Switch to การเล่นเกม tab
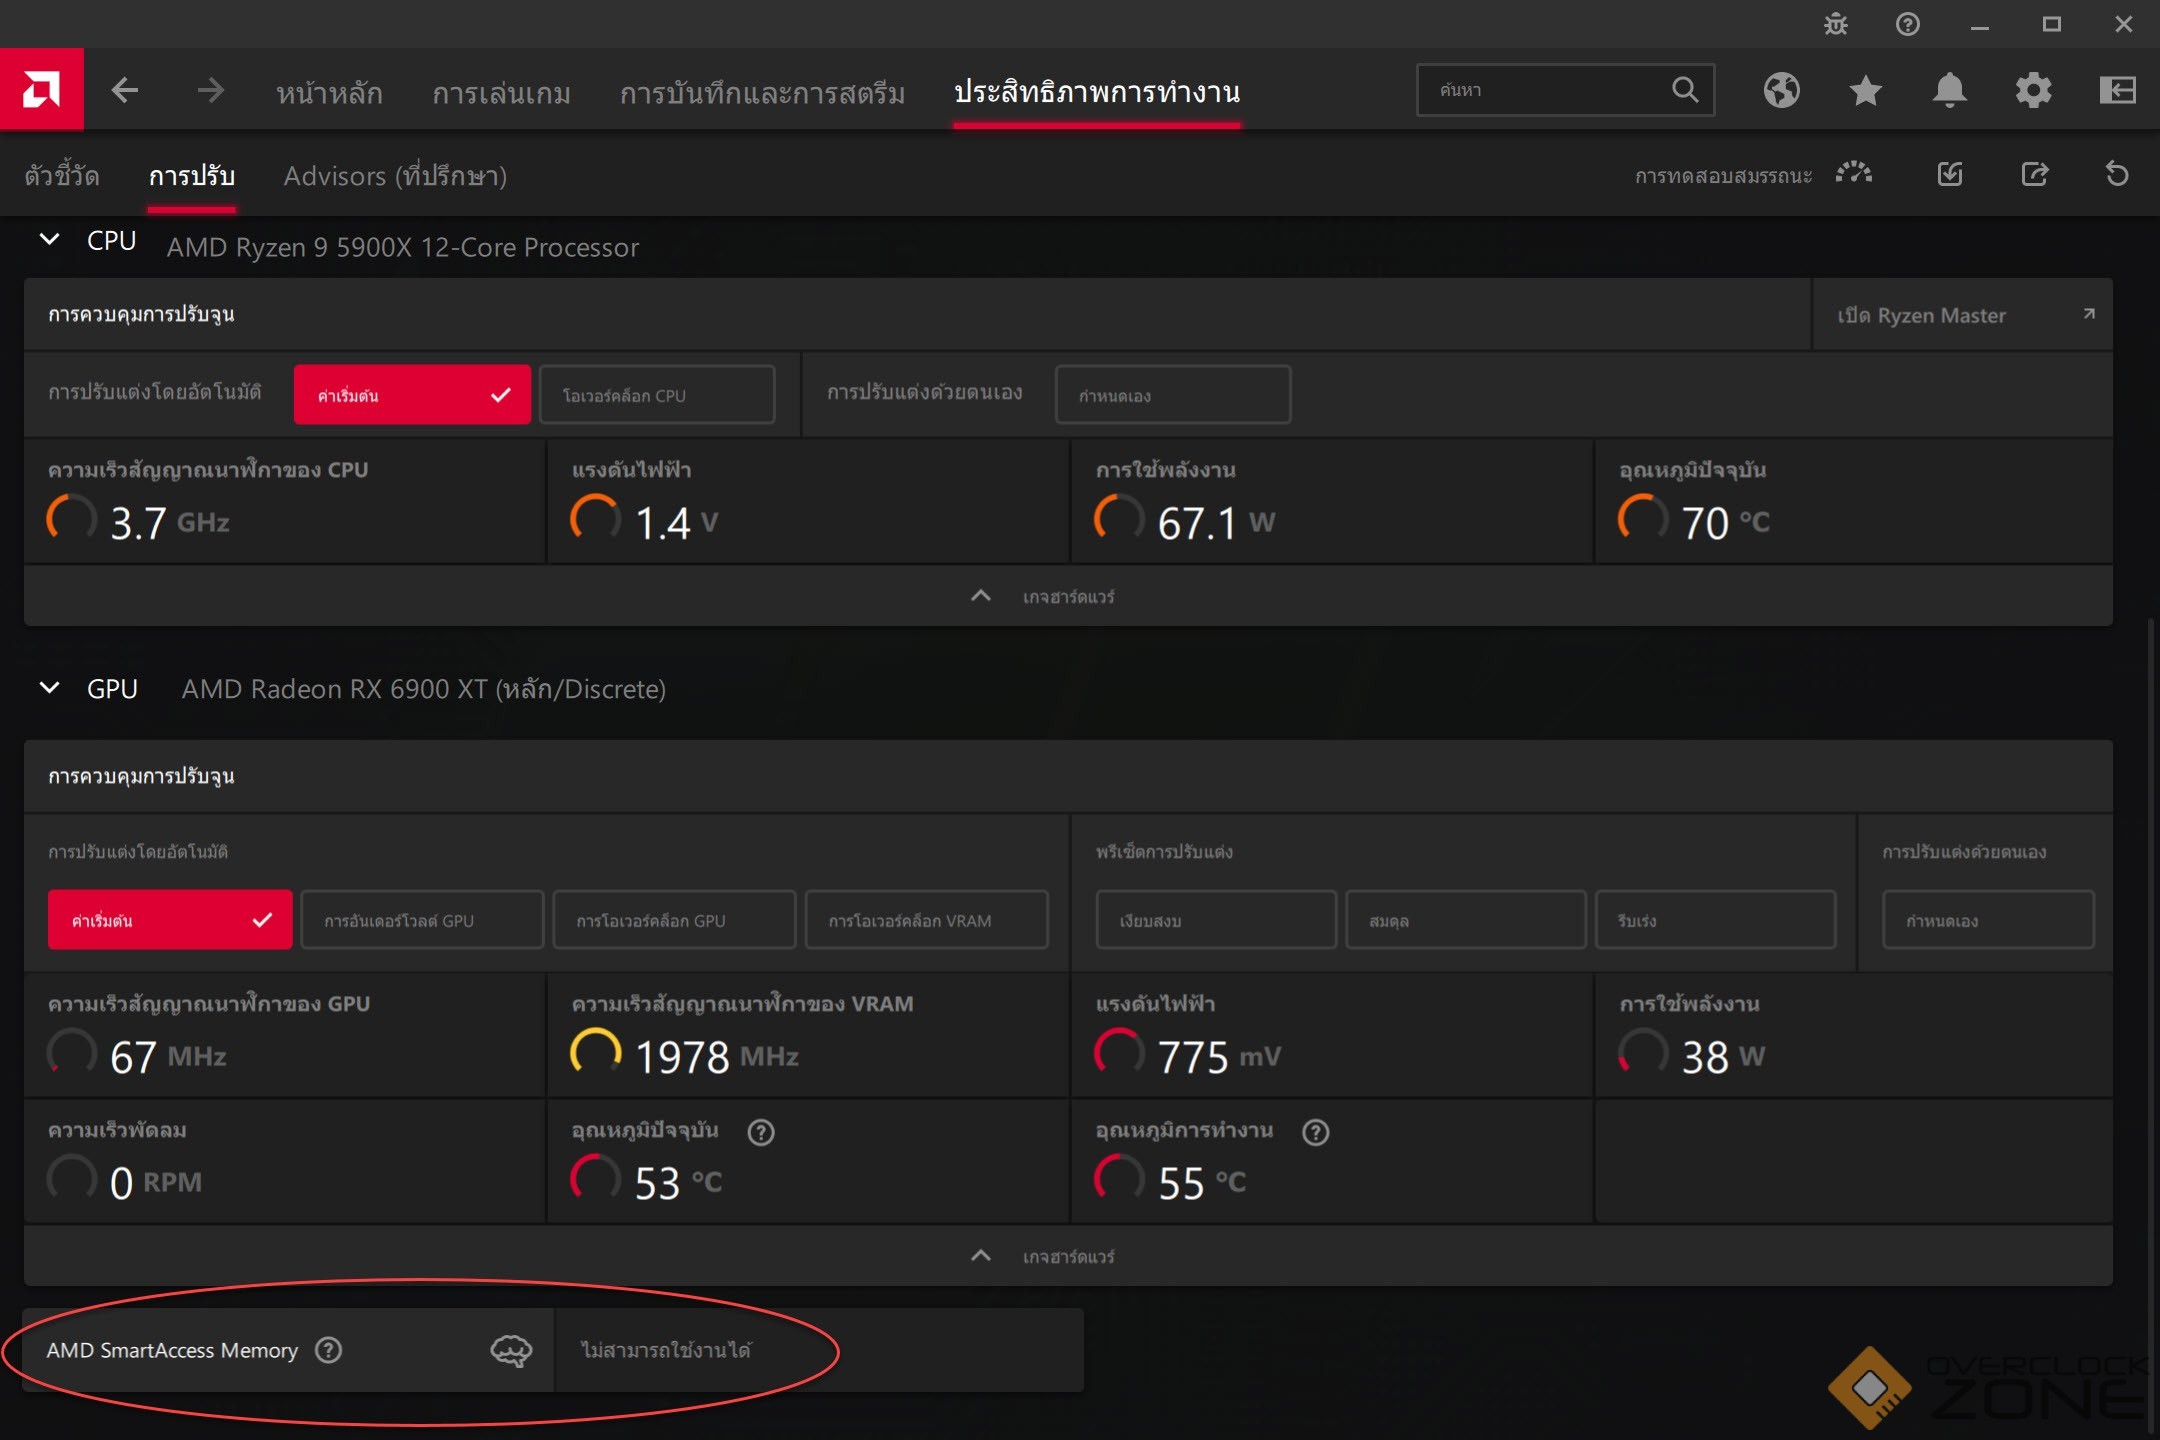The height and width of the screenshot is (1440, 2160). point(501,92)
